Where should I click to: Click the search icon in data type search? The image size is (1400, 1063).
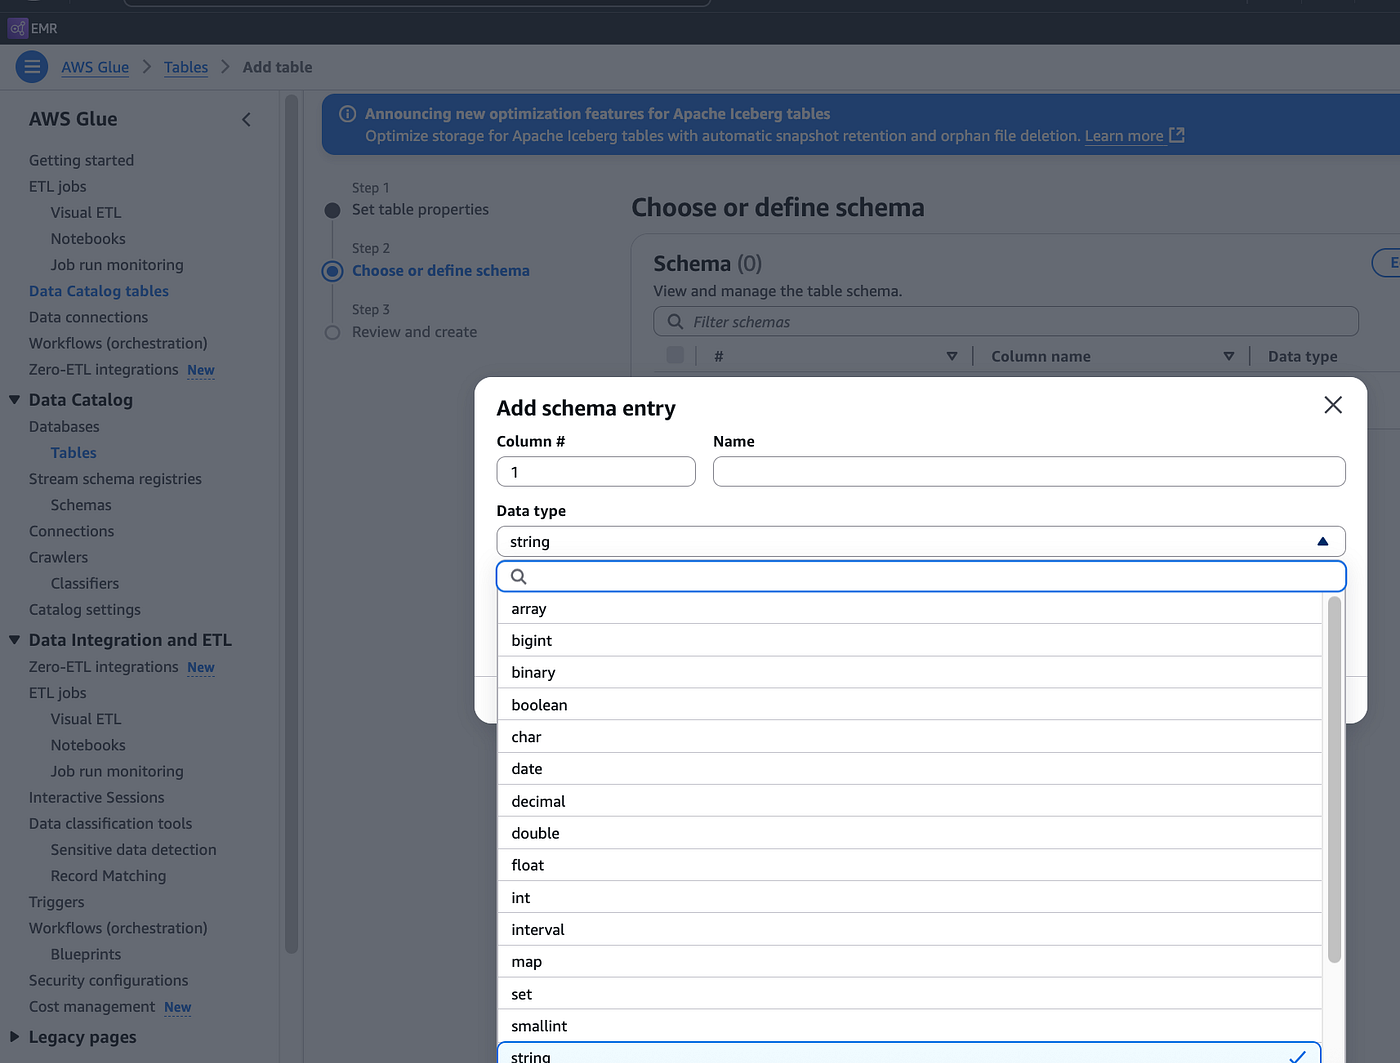tap(519, 576)
